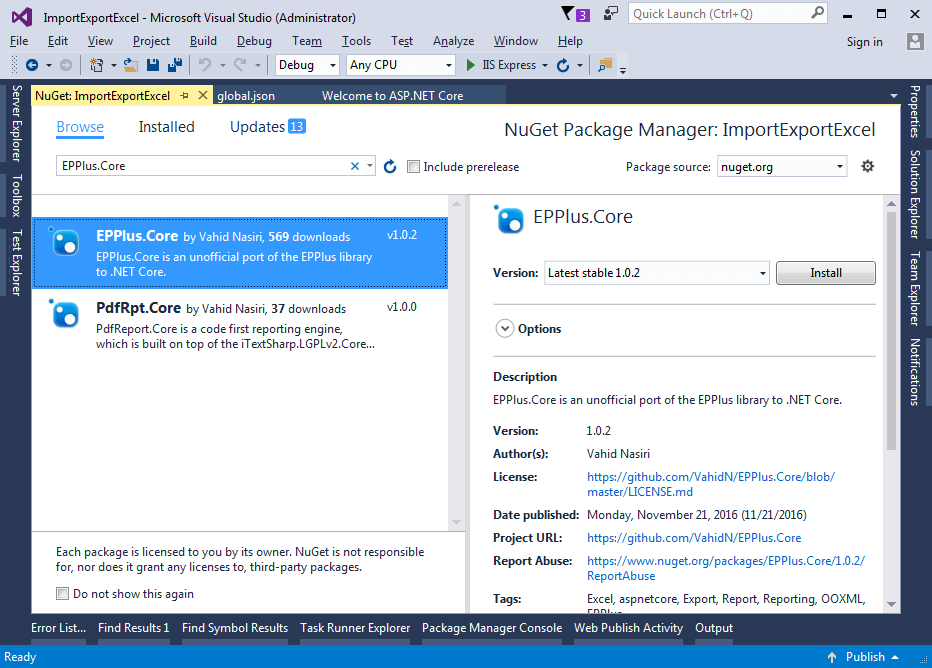The image size is (932, 668).
Task: Refresh the NuGet package search results
Action: click(x=390, y=166)
